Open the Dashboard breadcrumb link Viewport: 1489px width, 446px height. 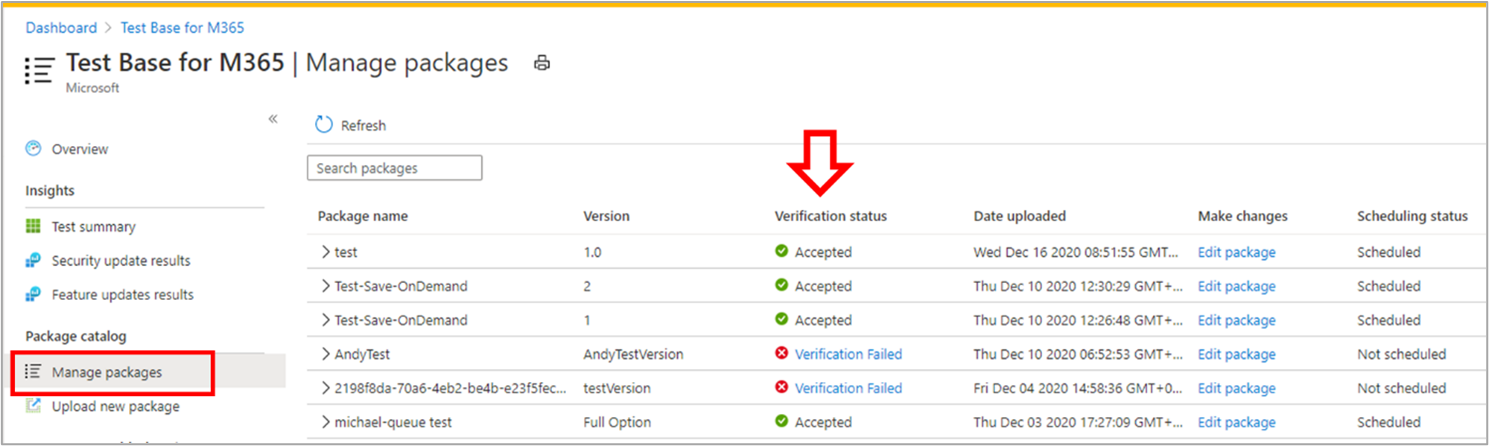click(x=61, y=28)
